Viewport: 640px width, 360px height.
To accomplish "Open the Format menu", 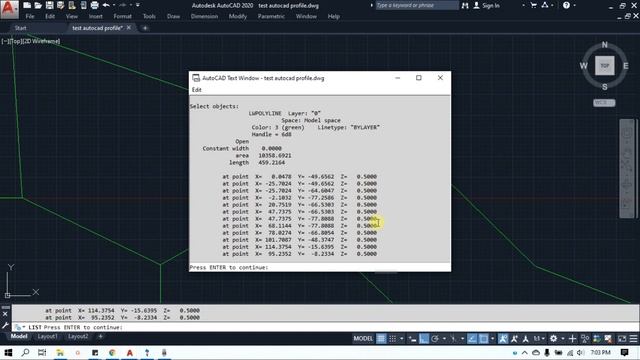I will coord(122,17).
